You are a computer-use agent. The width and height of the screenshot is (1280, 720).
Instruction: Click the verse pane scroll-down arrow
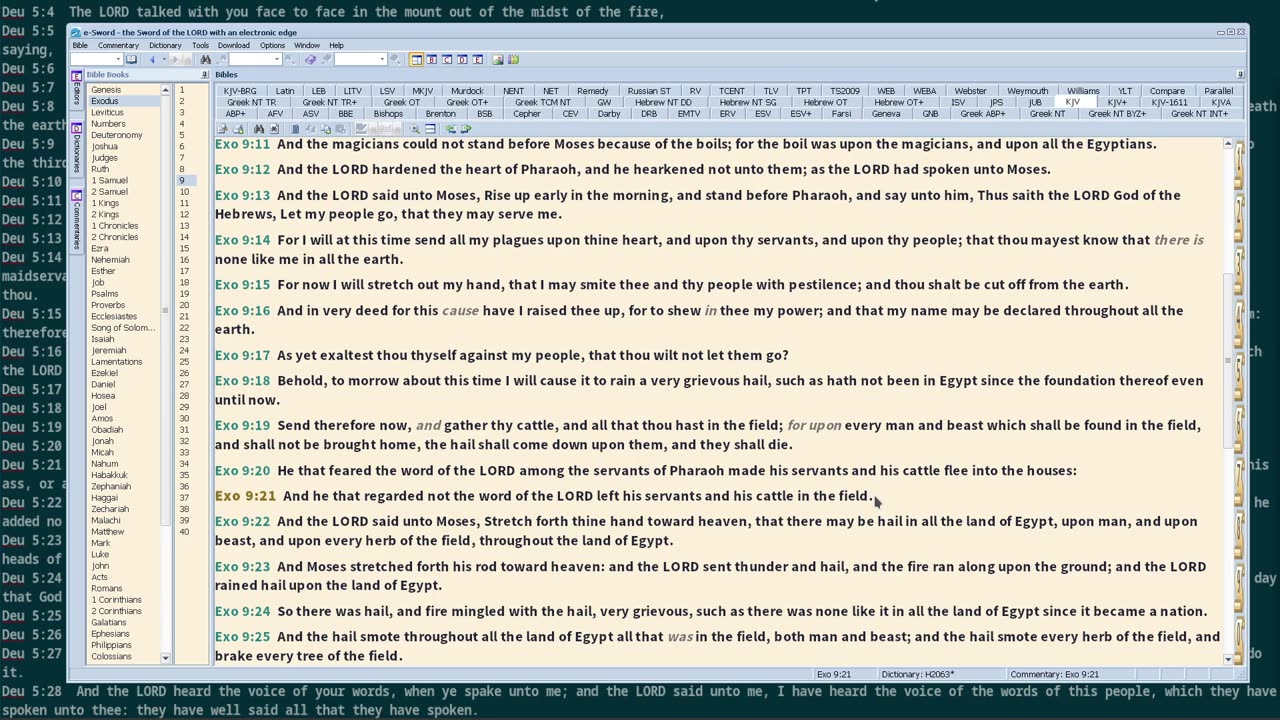coord(1228,659)
